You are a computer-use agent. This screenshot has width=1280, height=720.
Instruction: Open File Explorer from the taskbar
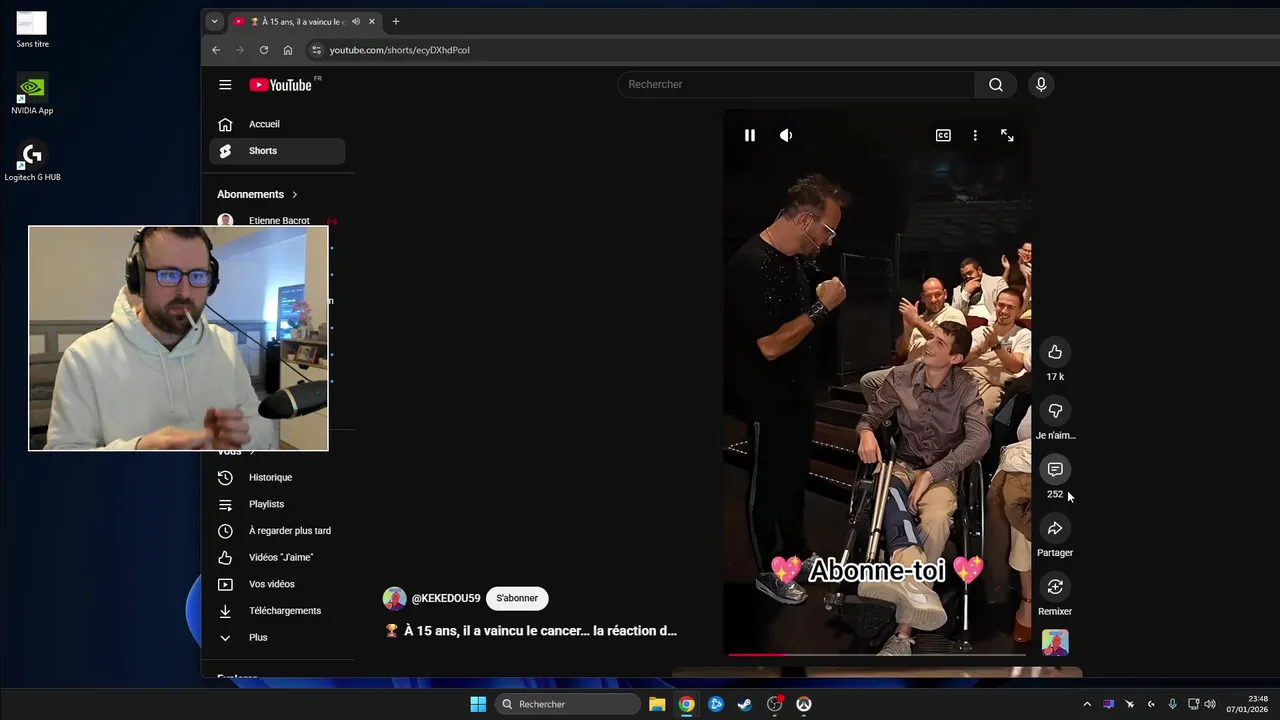(657, 704)
